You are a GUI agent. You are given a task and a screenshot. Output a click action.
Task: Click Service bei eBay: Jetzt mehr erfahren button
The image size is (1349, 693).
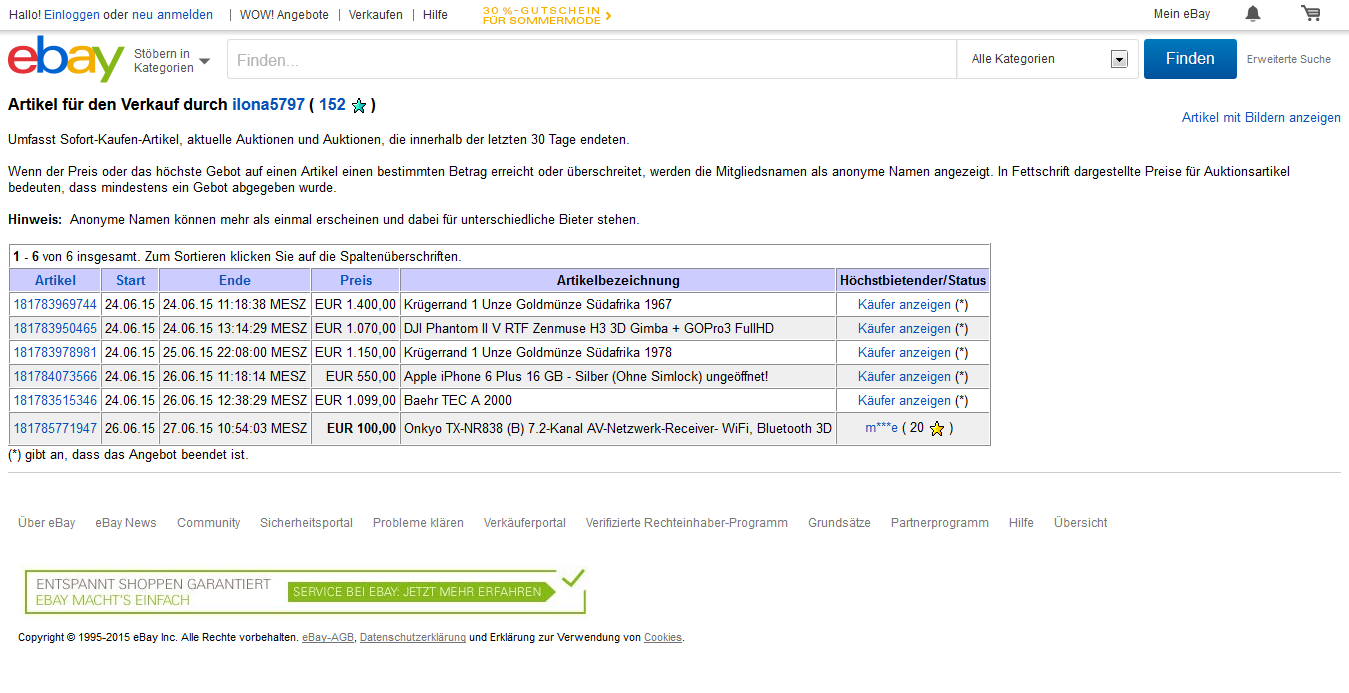coord(421,592)
